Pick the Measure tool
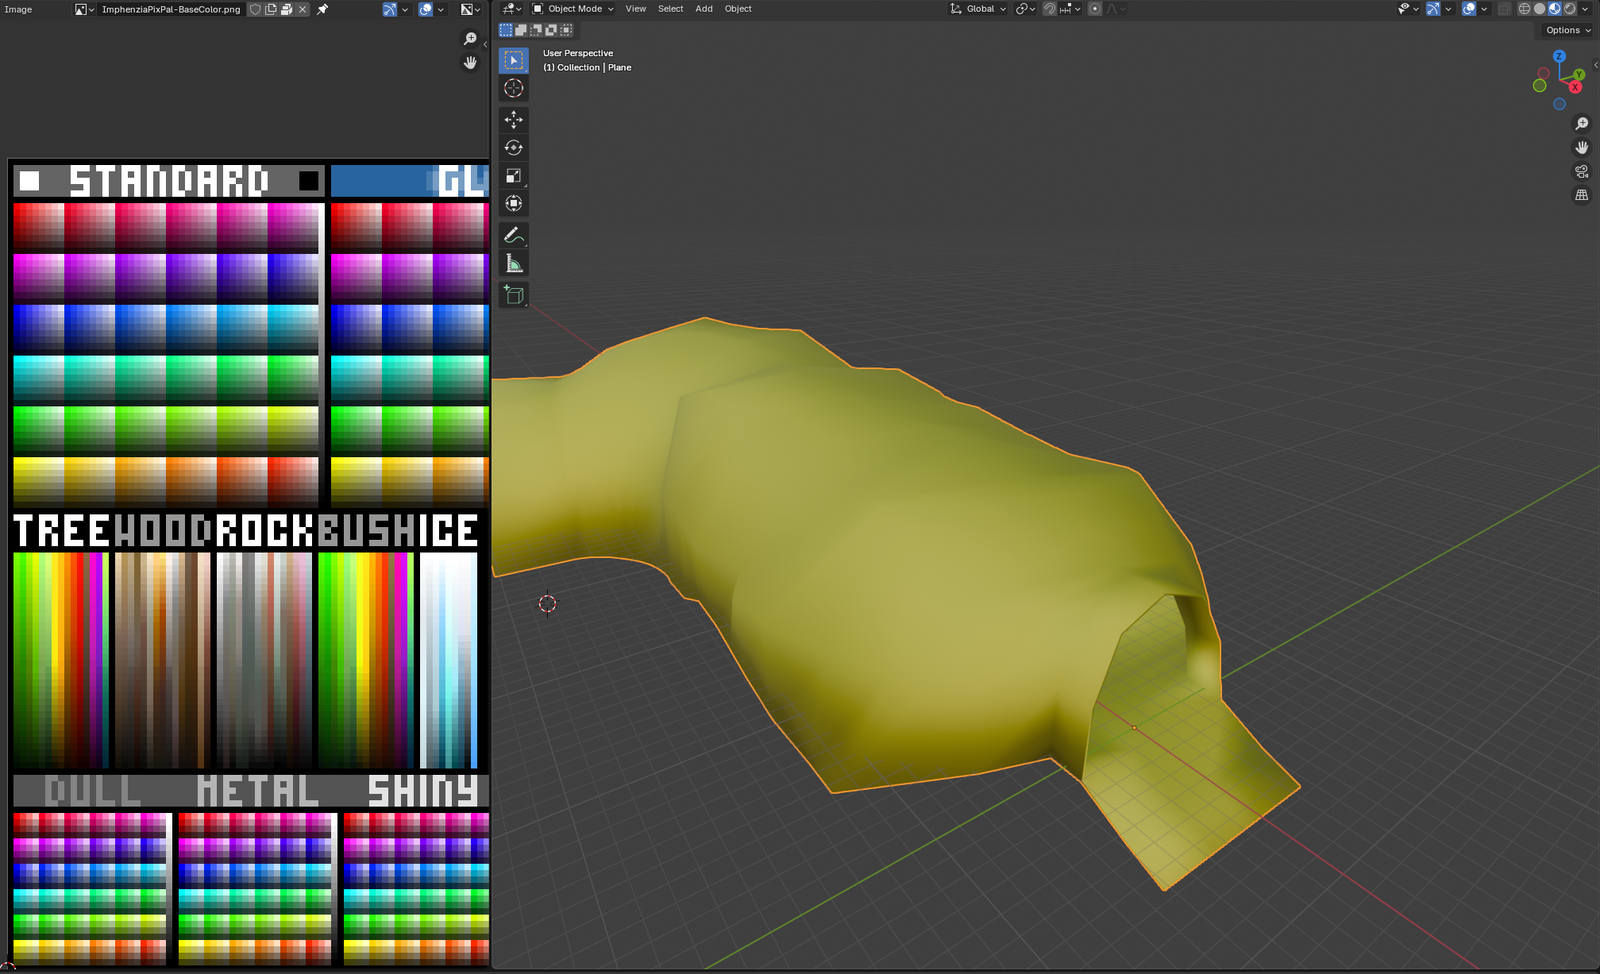This screenshot has height=974, width=1600. [513, 264]
